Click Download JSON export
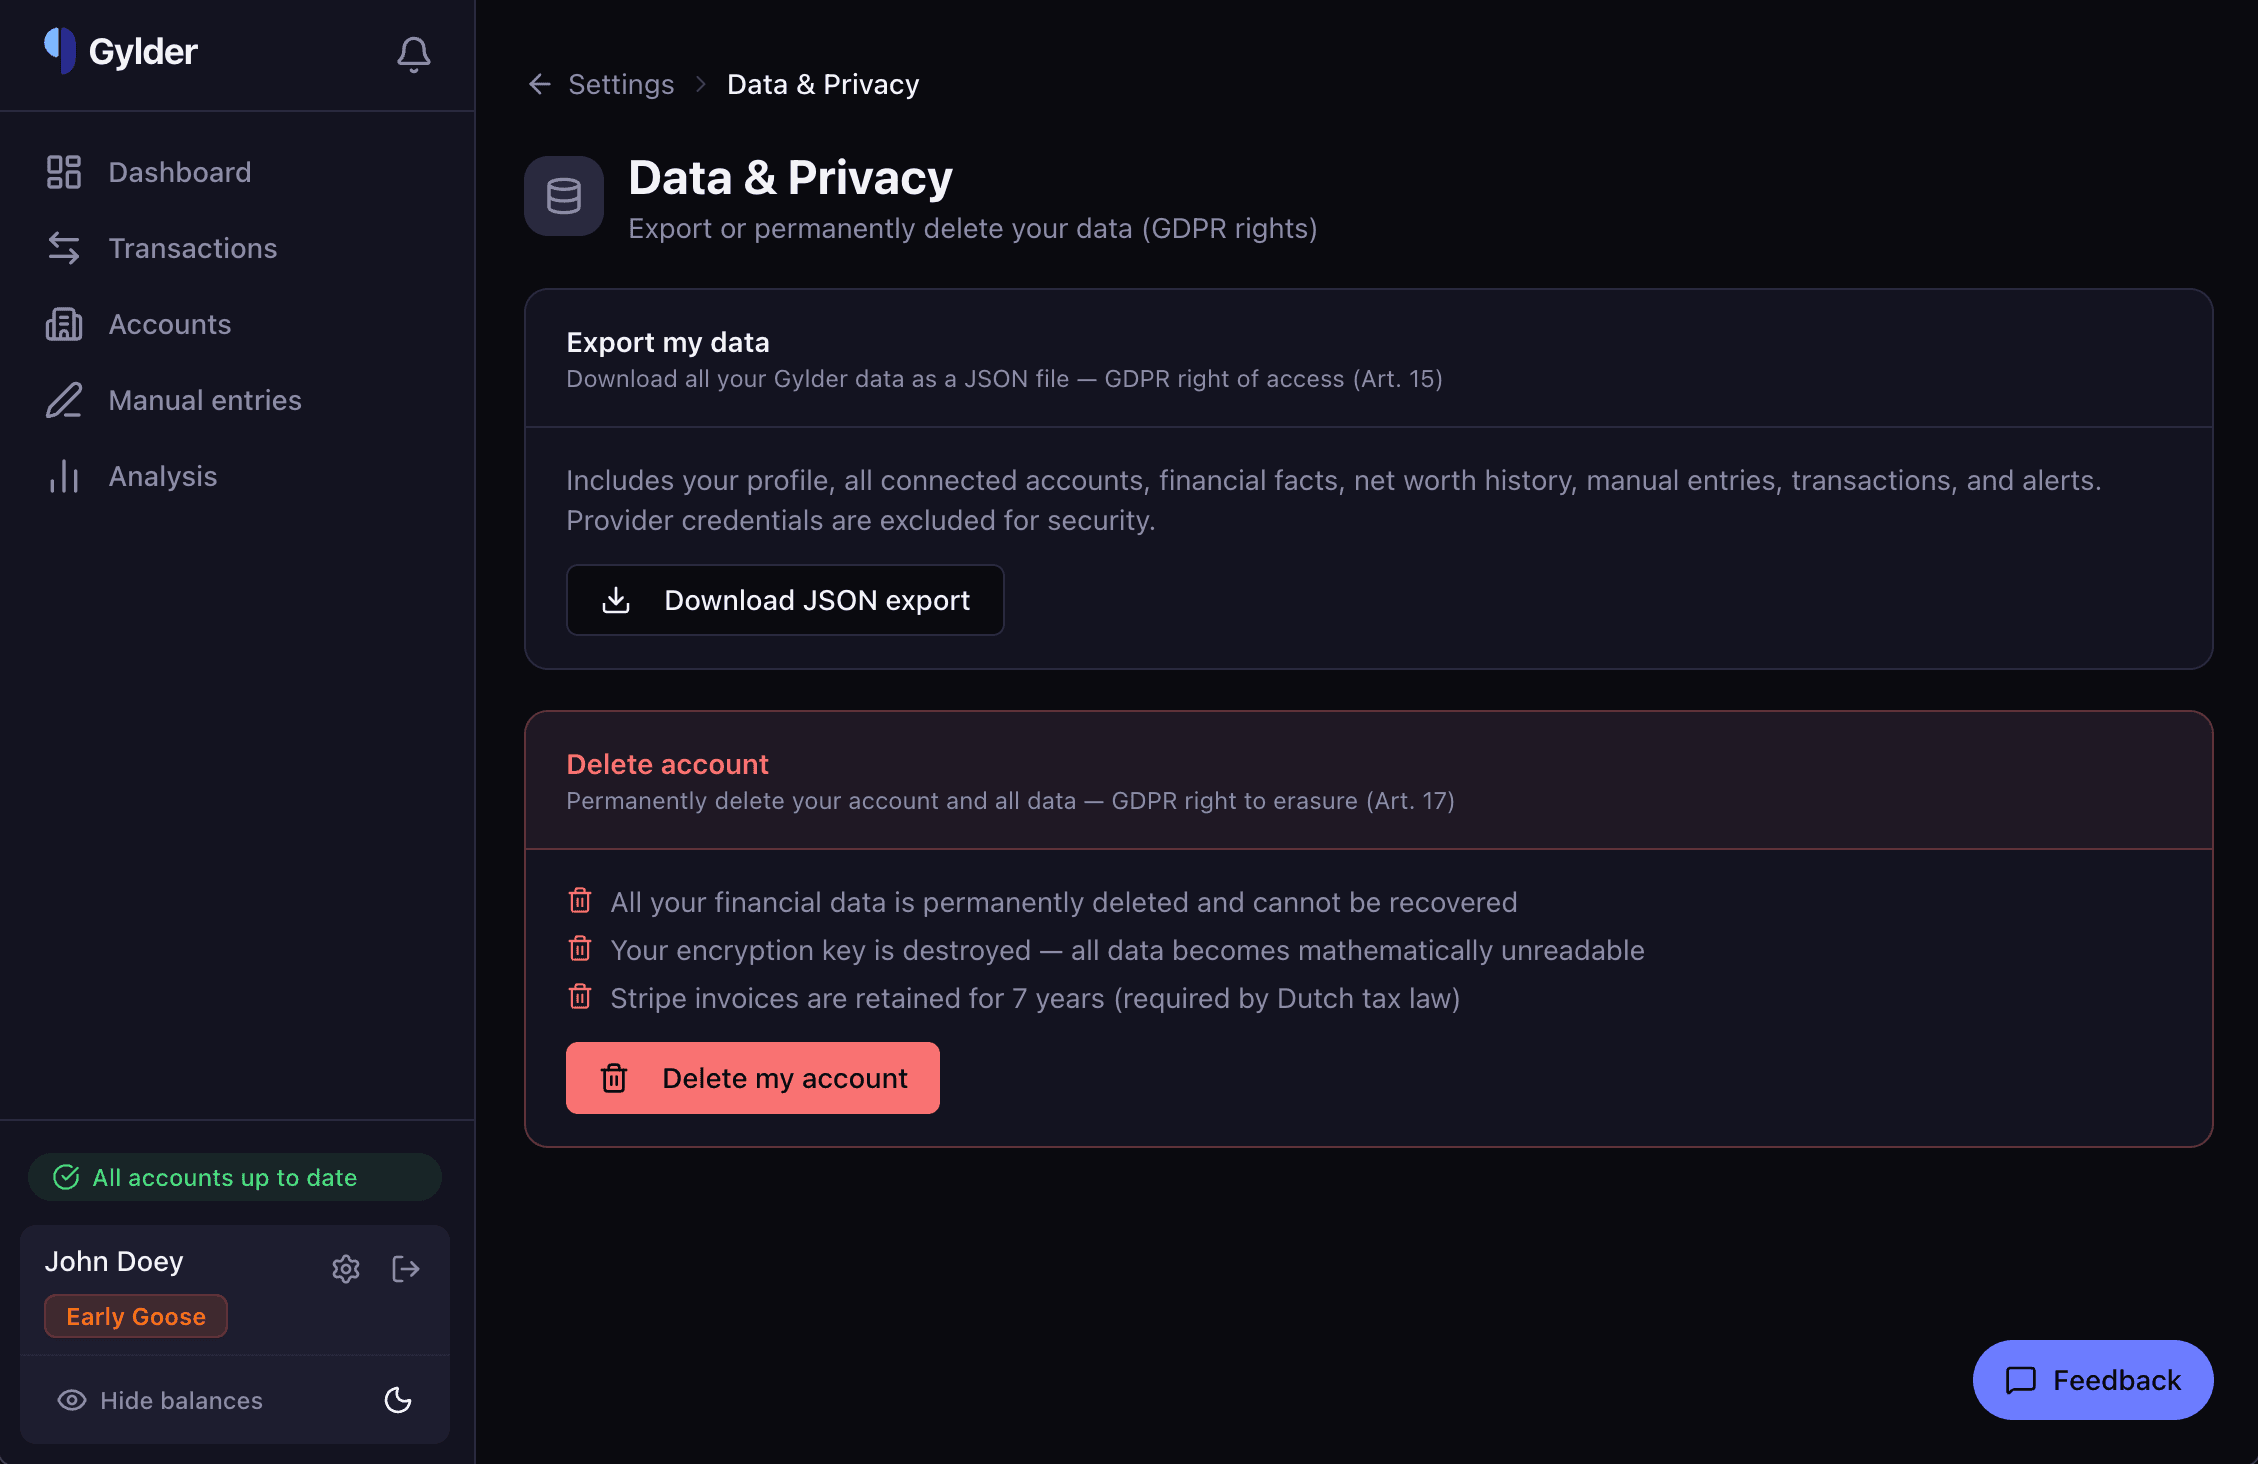This screenshot has height=1464, width=2258. 785,600
